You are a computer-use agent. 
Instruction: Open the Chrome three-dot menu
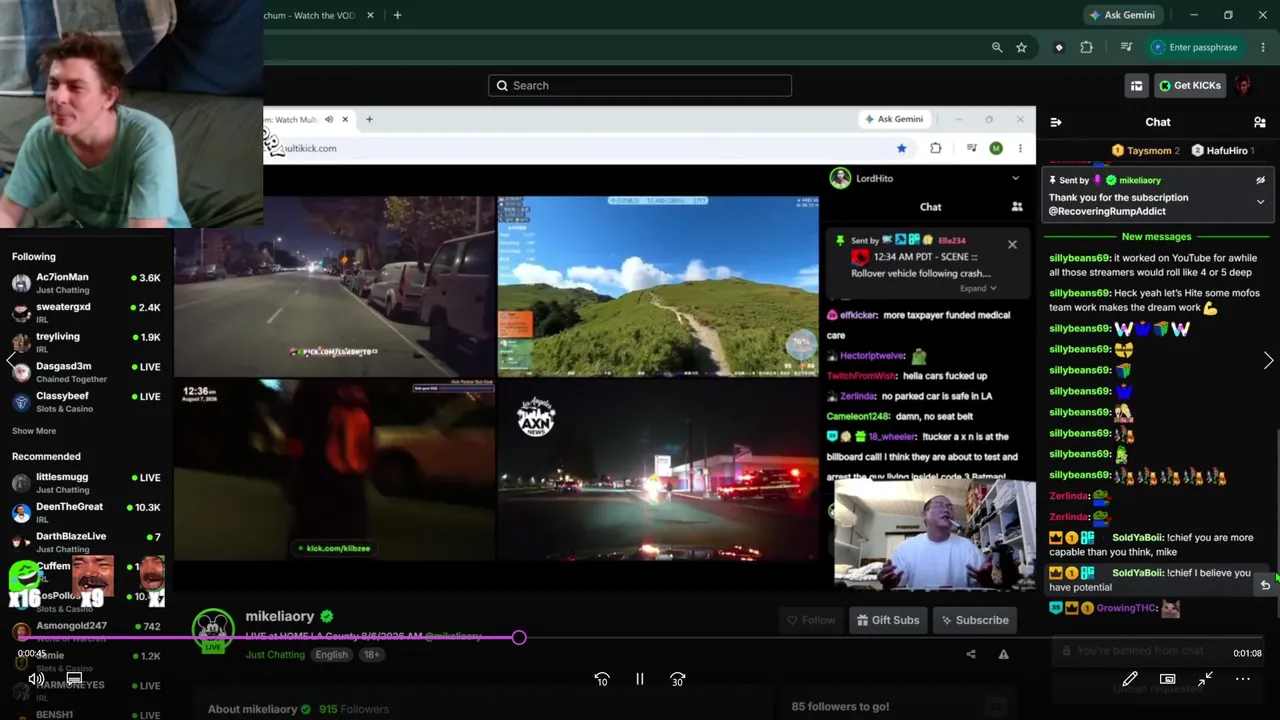click(1261, 47)
